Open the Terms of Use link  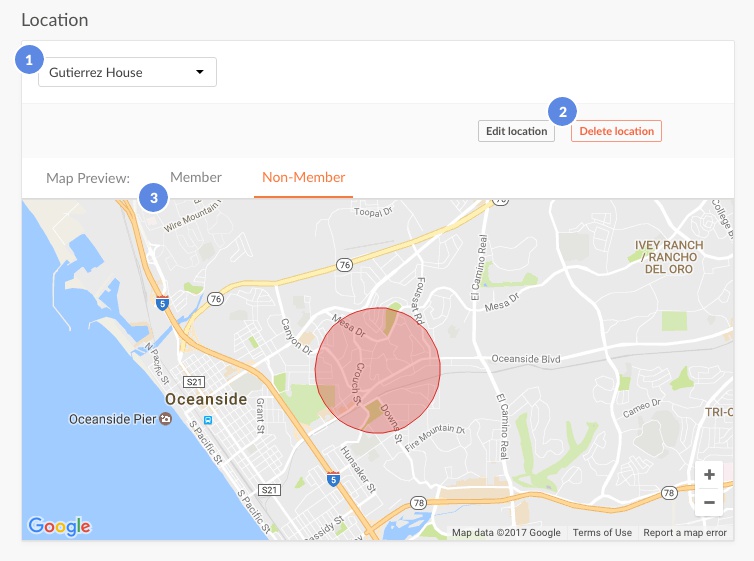tap(602, 533)
